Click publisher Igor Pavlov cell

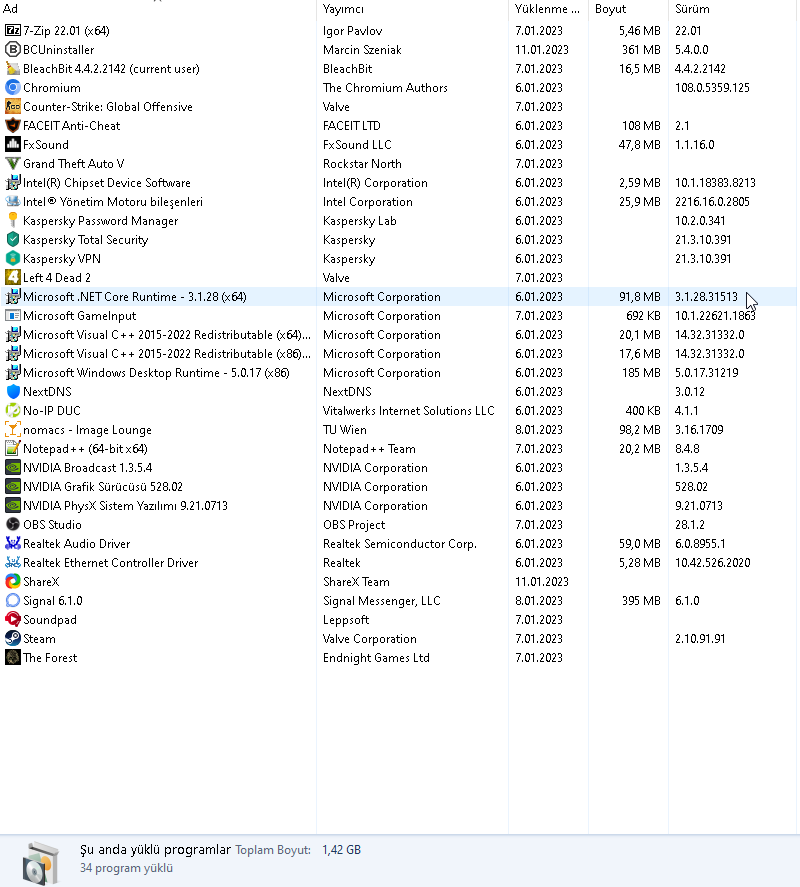pyautogui.click(x=352, y=31)
